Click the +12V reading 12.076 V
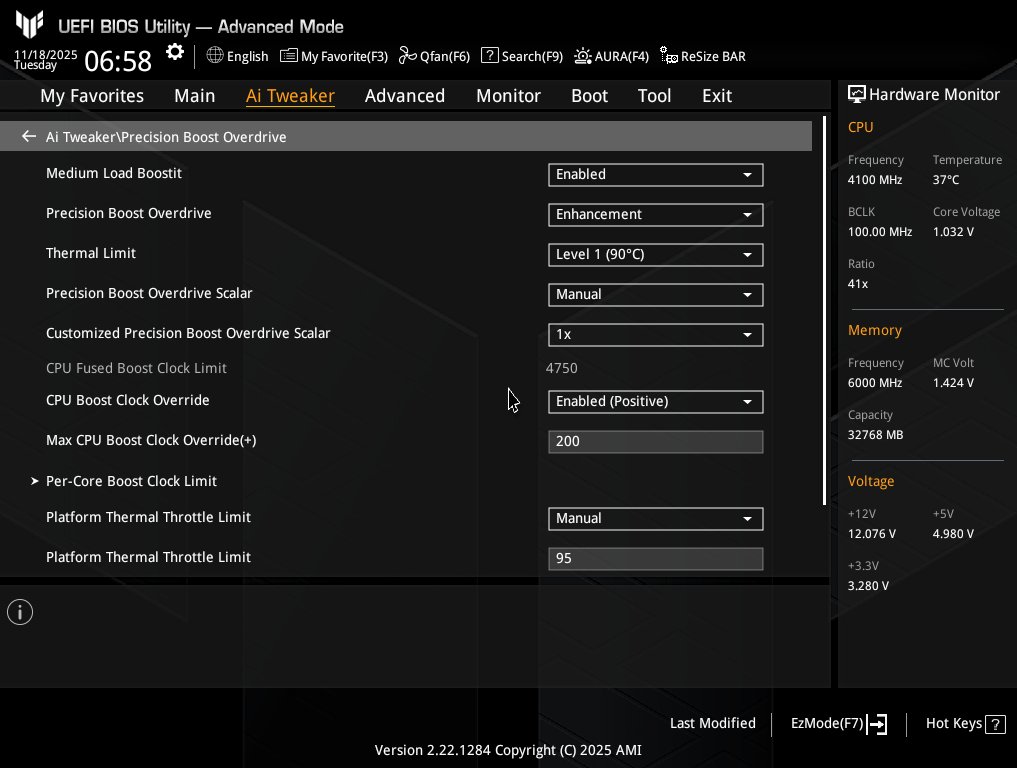Image resolution: width=1017 pixels, height=768 pixels. point(872,534)
